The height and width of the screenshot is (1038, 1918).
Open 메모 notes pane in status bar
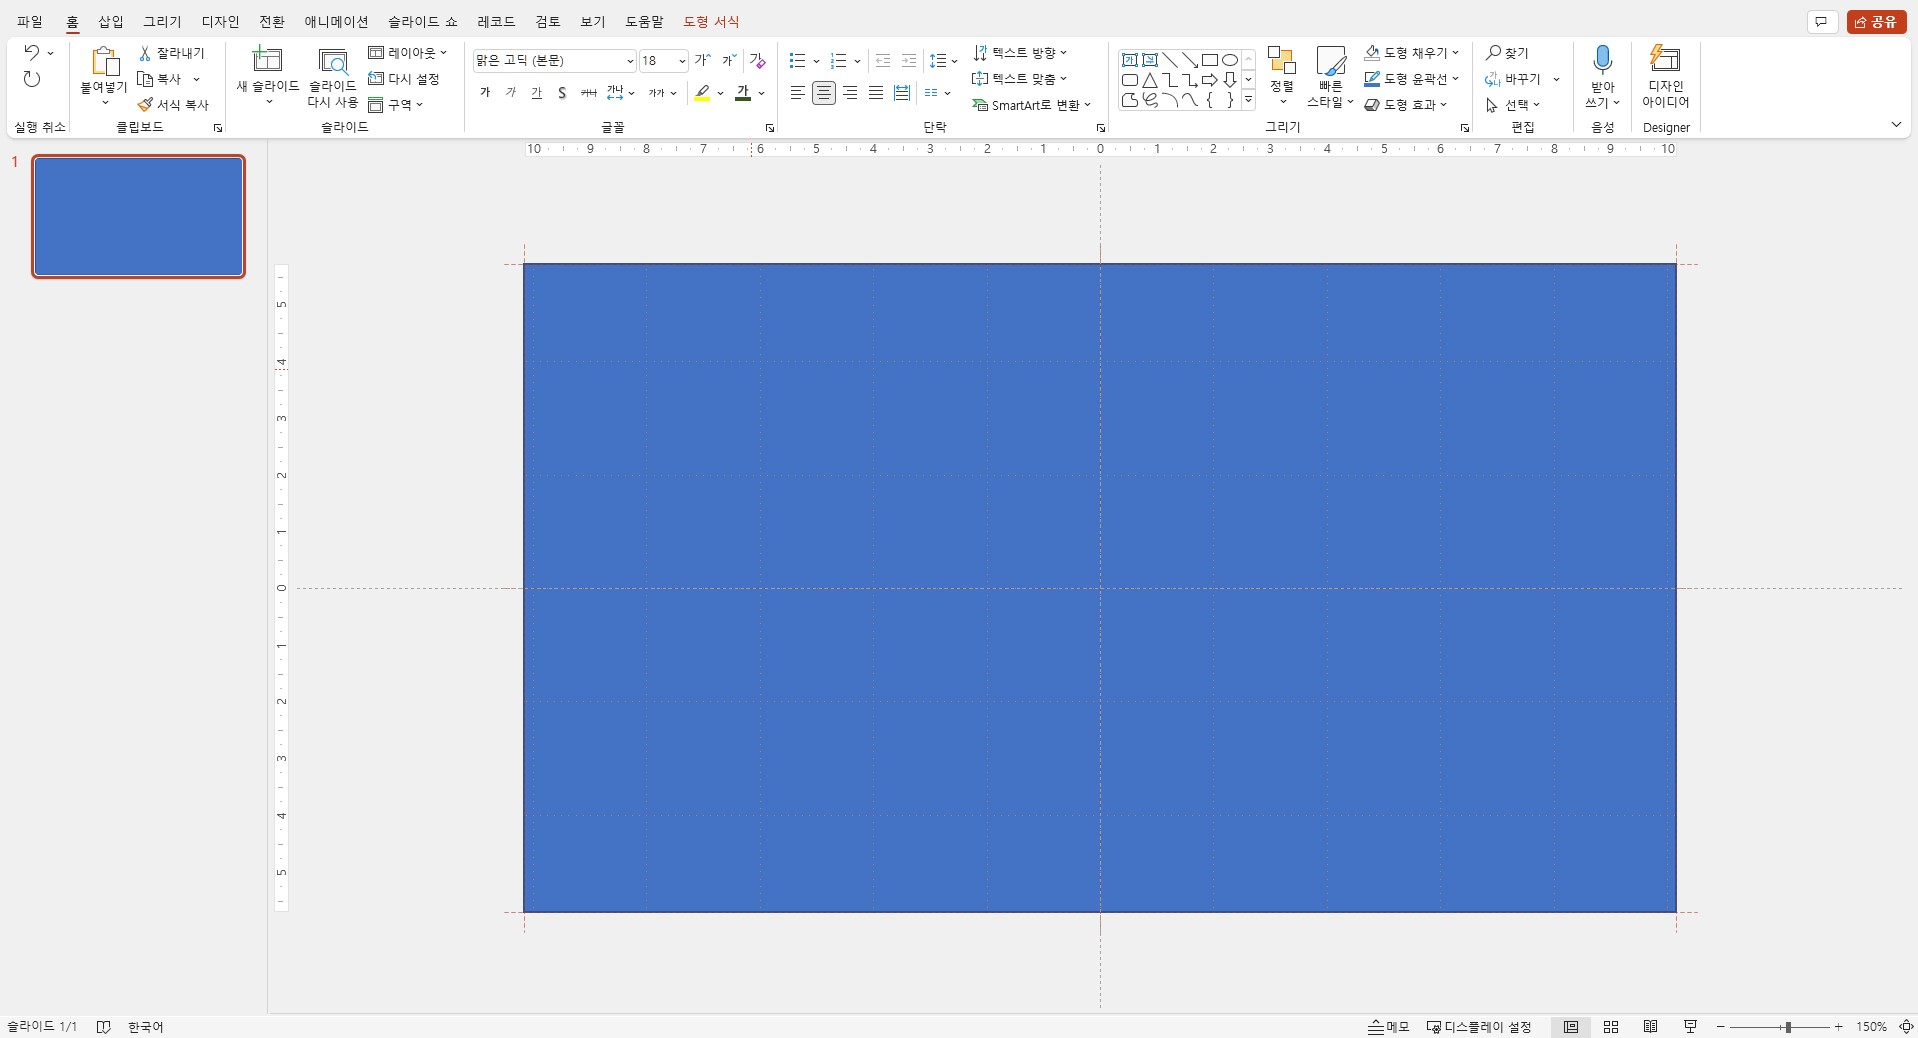pyautogui.click(x=1389, y=1027)
